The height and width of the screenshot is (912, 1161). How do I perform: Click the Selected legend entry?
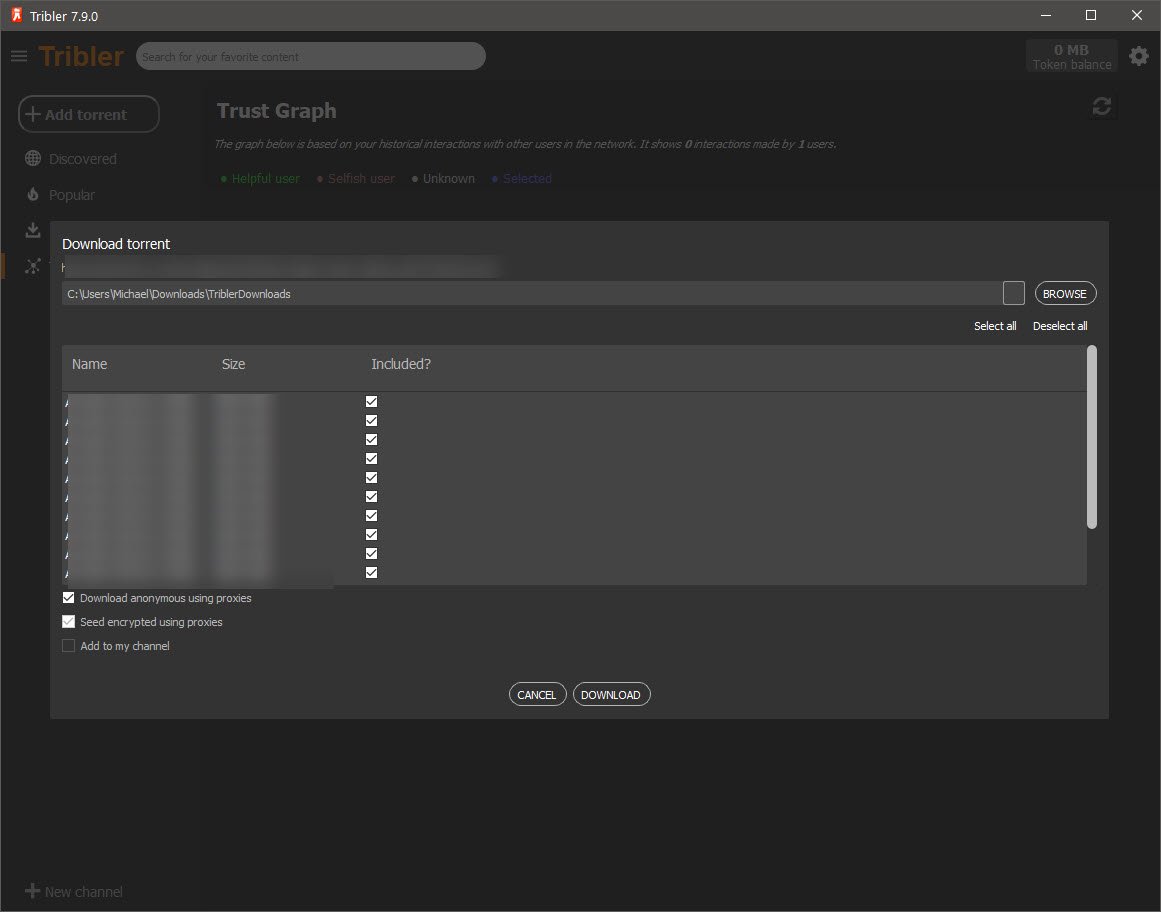coord(521,178)
